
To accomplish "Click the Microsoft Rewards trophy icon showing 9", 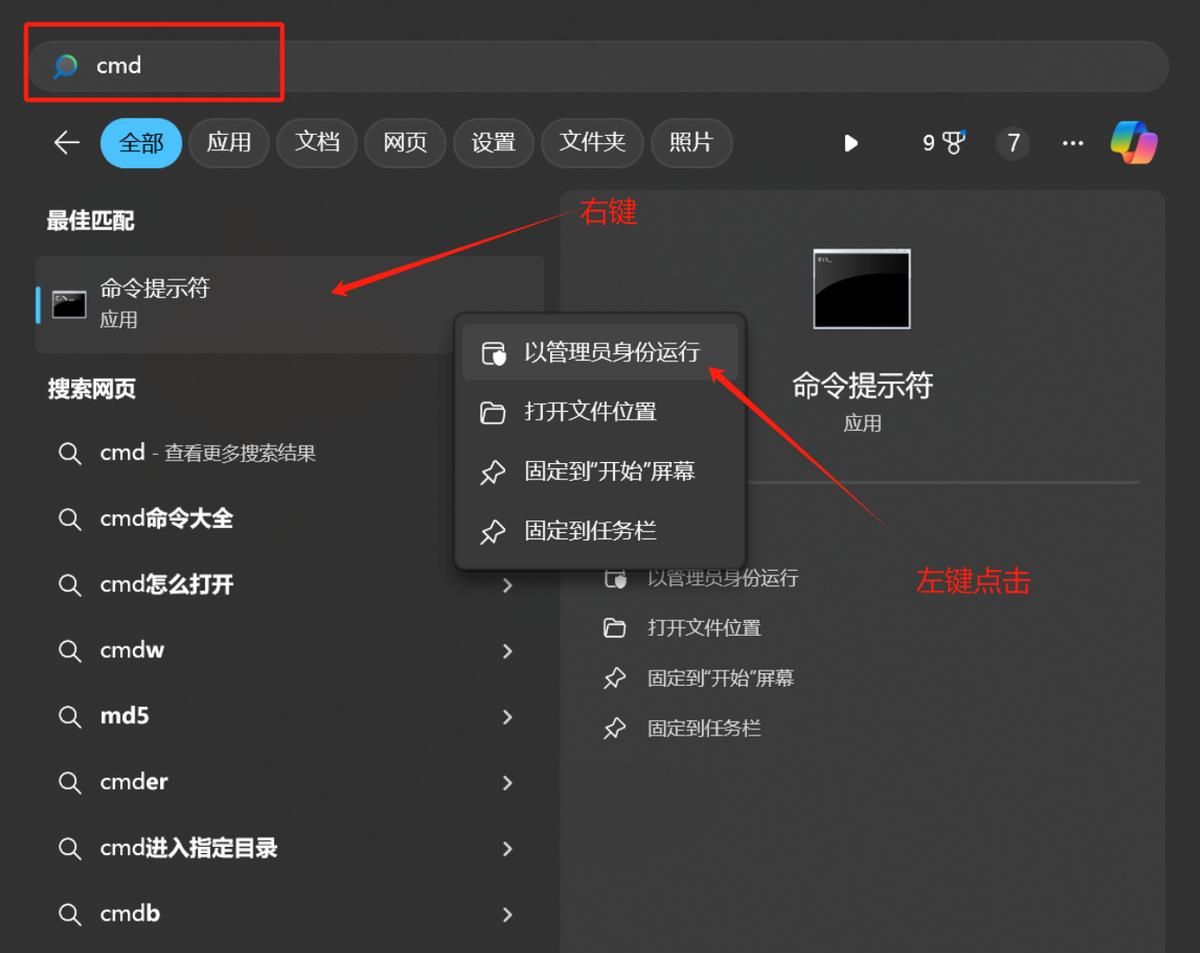I will tap(941, 143).
